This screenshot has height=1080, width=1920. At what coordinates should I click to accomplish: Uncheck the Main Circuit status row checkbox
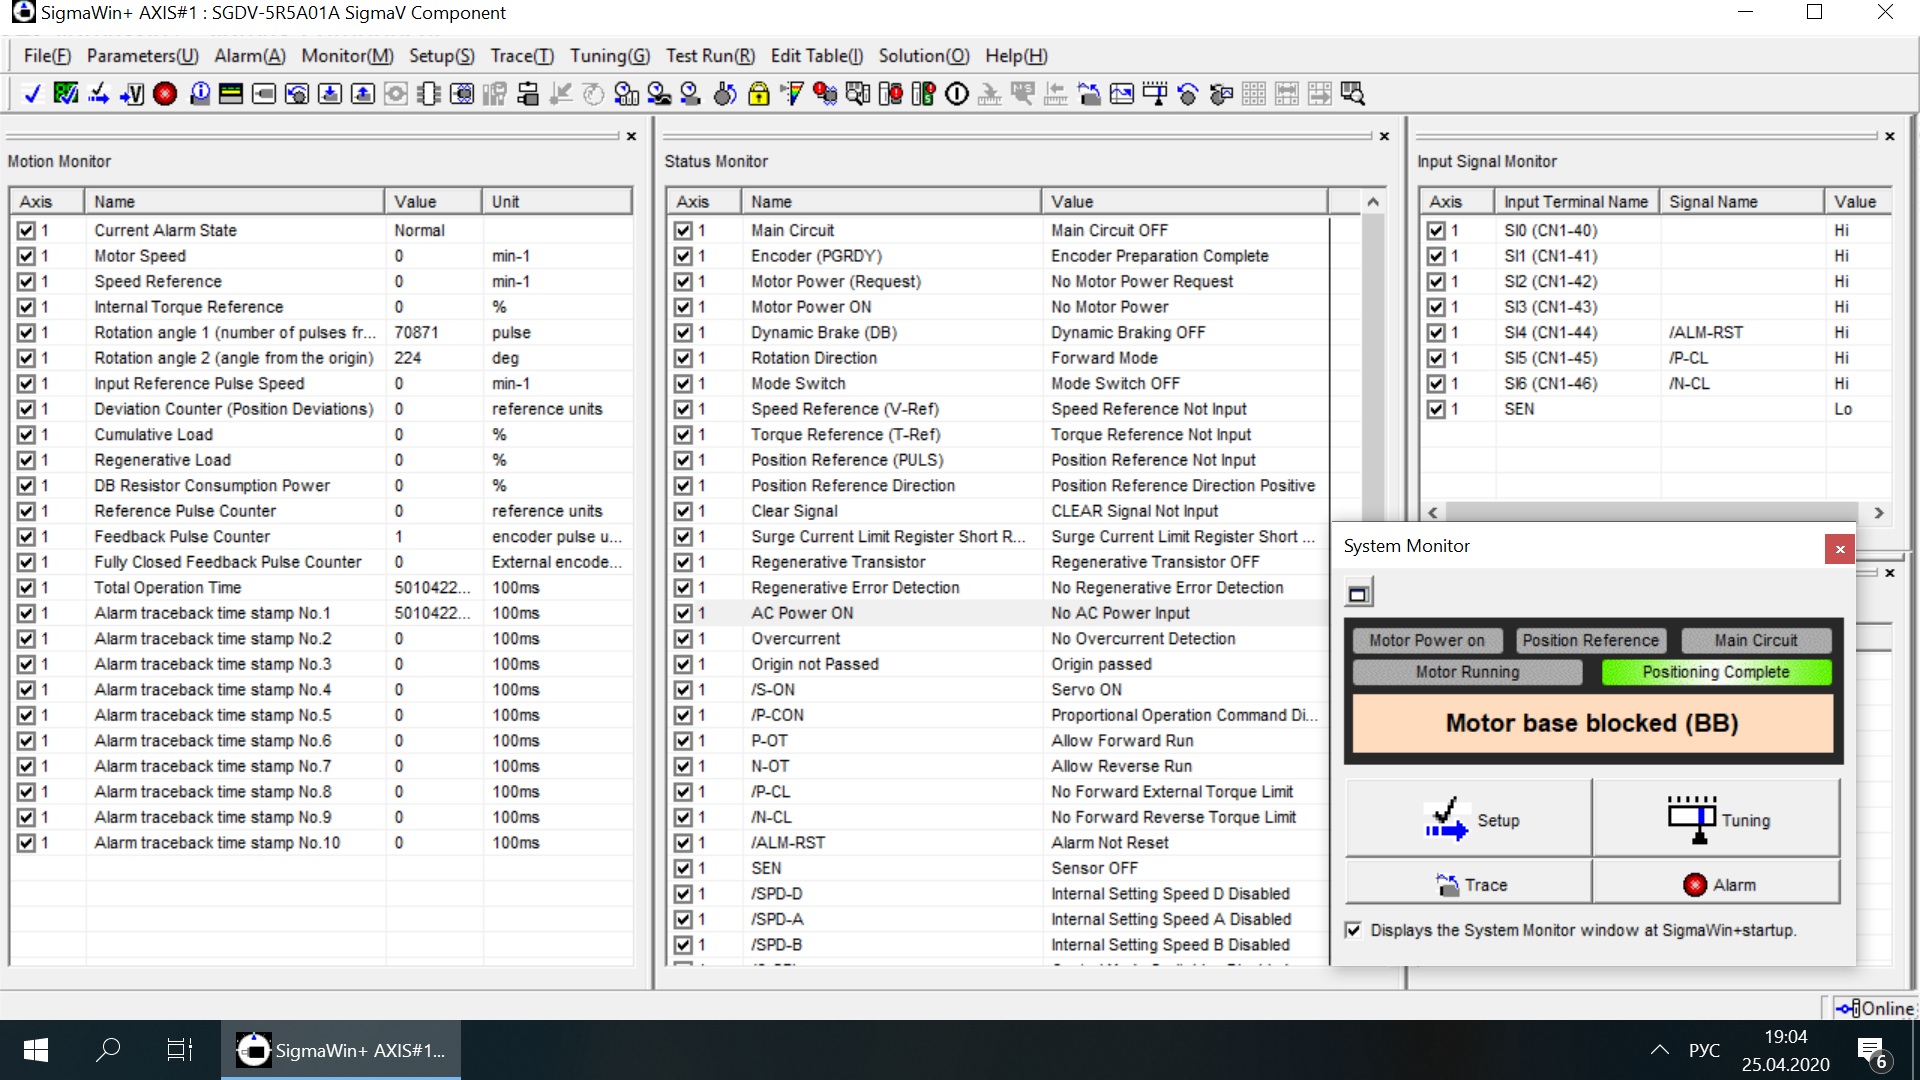coord(683,230)
